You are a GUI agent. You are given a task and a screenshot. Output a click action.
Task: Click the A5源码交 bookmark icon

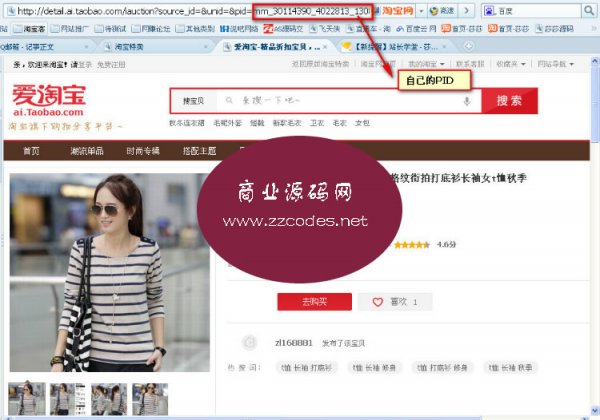click(x=269, y=29)
